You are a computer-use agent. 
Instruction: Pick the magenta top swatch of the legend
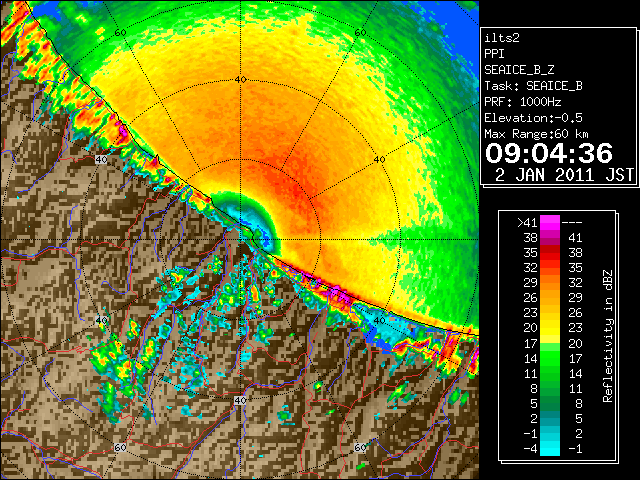(550, 222)
